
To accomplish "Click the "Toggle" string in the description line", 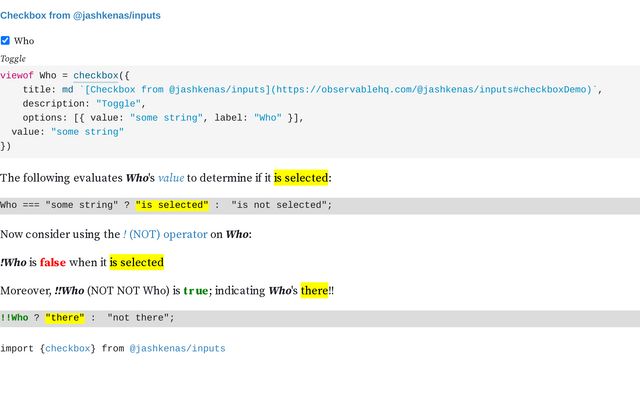I will [120, 103].
